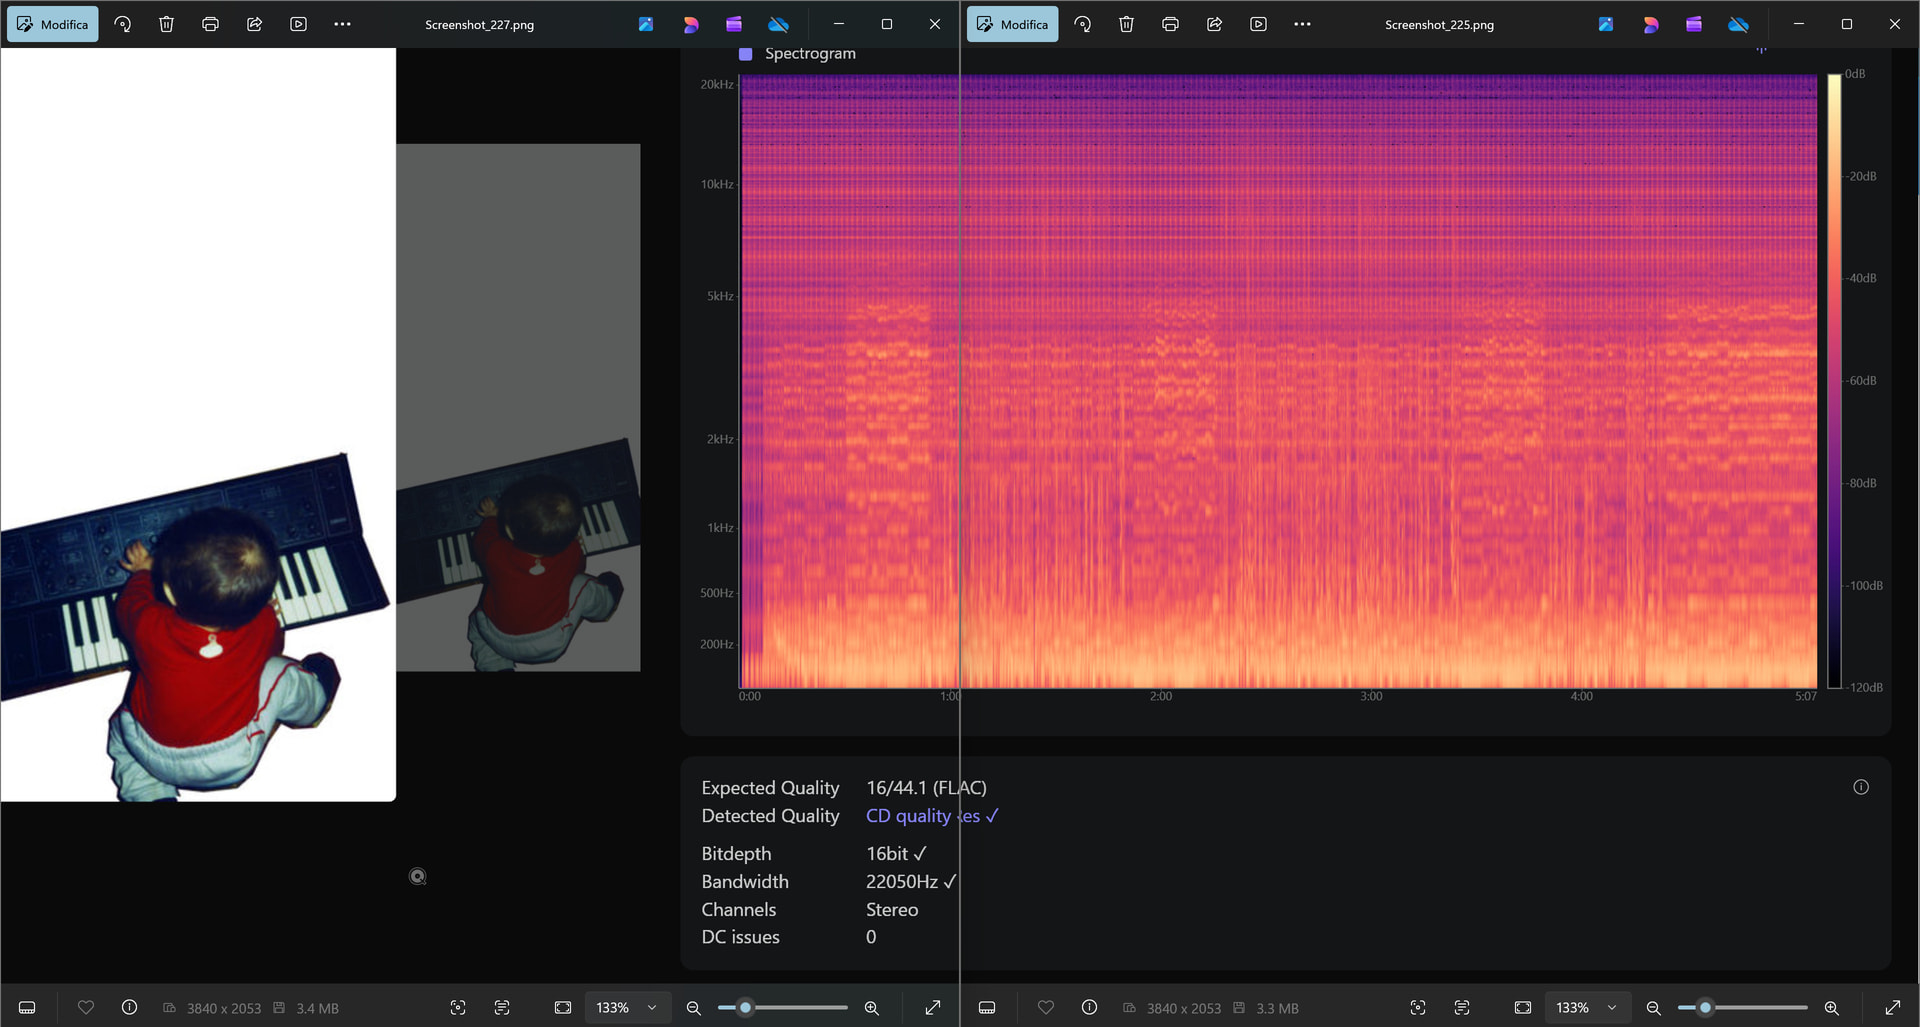Image resolution: width=1920 pixels, height=1027 pixels.
Task: Share Screenshot_225.png using the share icon
Action: (x=1214, y=24)
